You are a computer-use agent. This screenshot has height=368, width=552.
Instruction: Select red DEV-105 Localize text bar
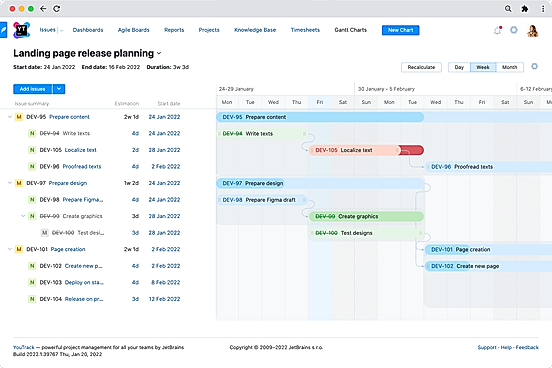pos(366,150)
